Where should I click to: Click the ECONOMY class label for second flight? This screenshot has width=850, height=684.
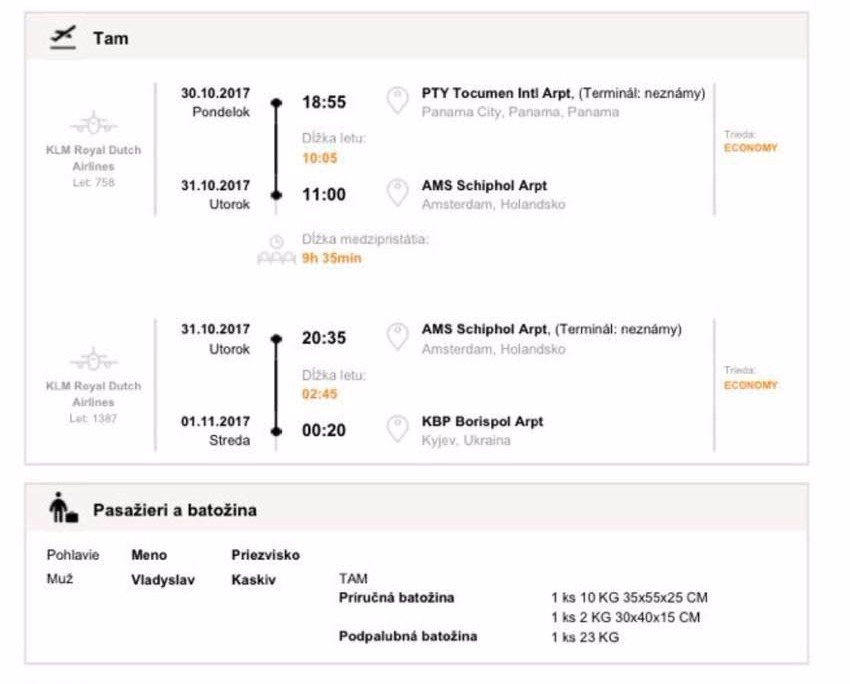pos(750,385)
